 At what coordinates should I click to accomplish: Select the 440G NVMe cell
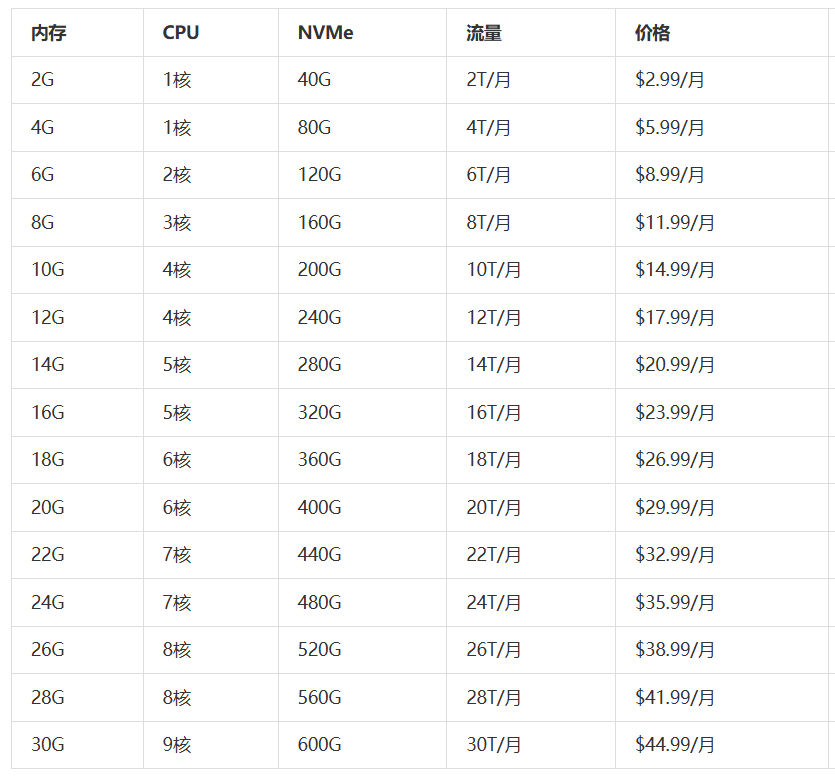pos(319,555)
